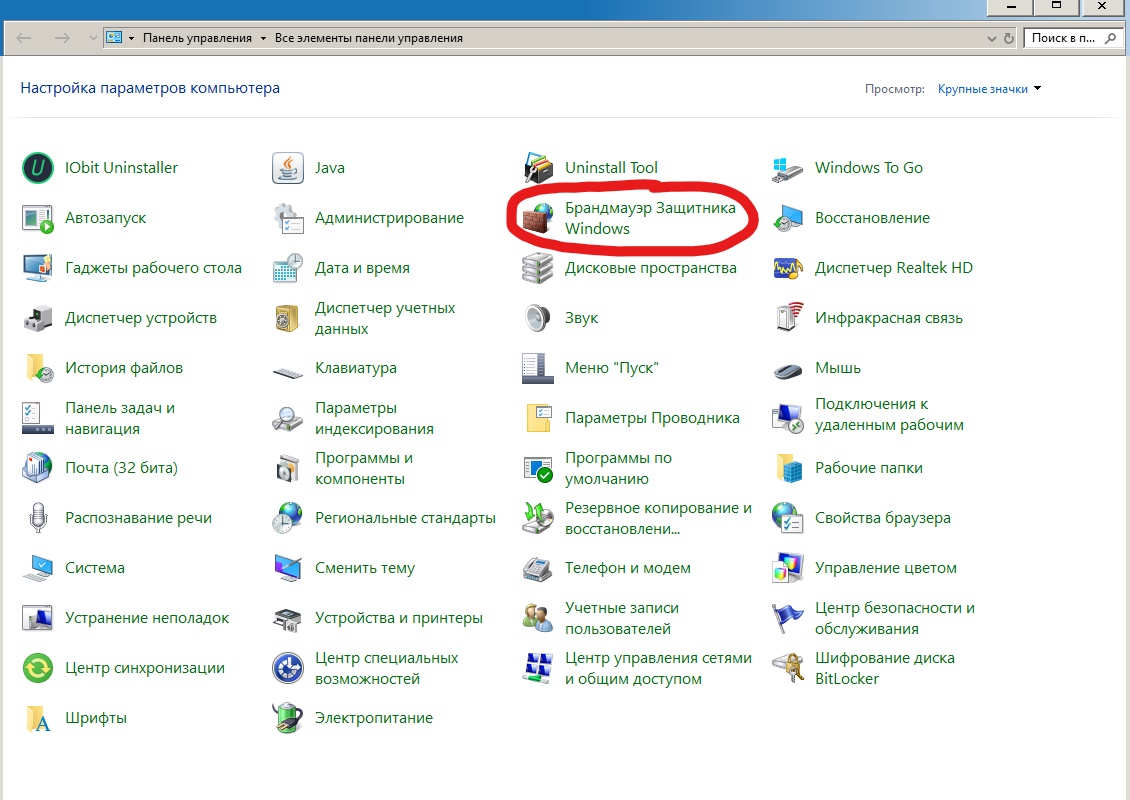The image size is (1130, 800).
Task: Open the Администрирование icon
Action: pos(288,218)
